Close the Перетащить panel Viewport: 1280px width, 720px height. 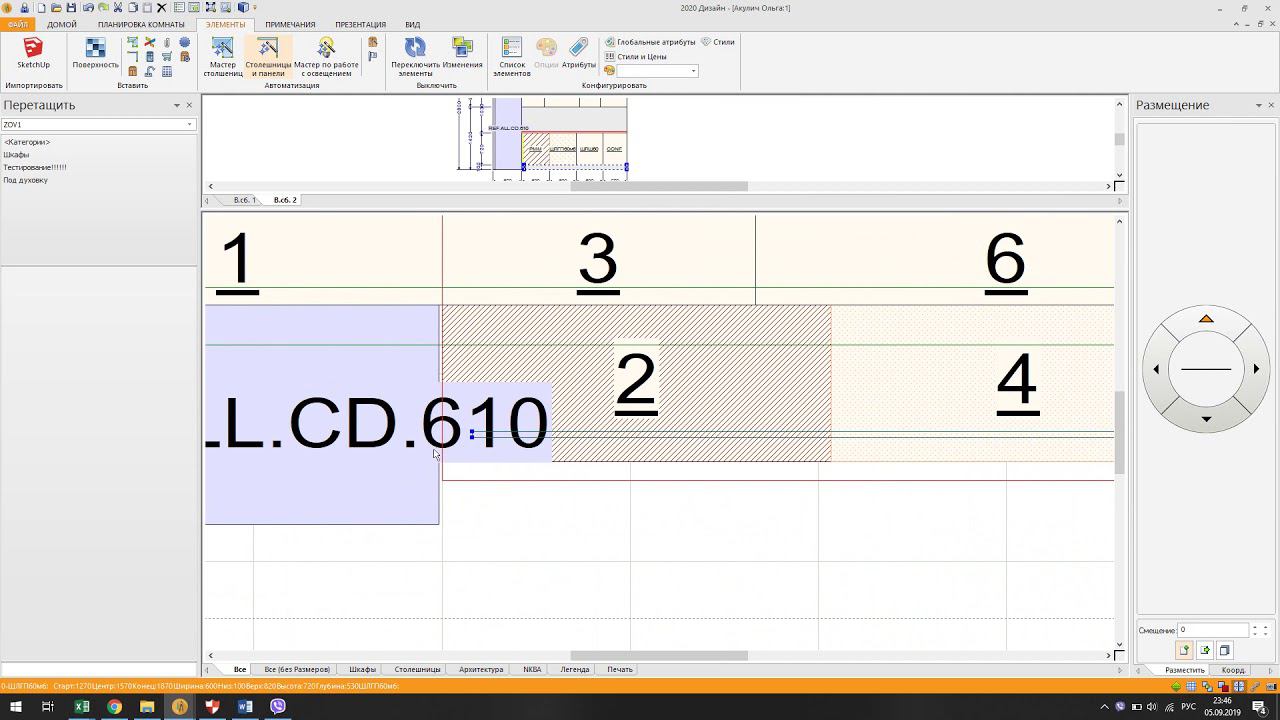click(x=190, y=105)
